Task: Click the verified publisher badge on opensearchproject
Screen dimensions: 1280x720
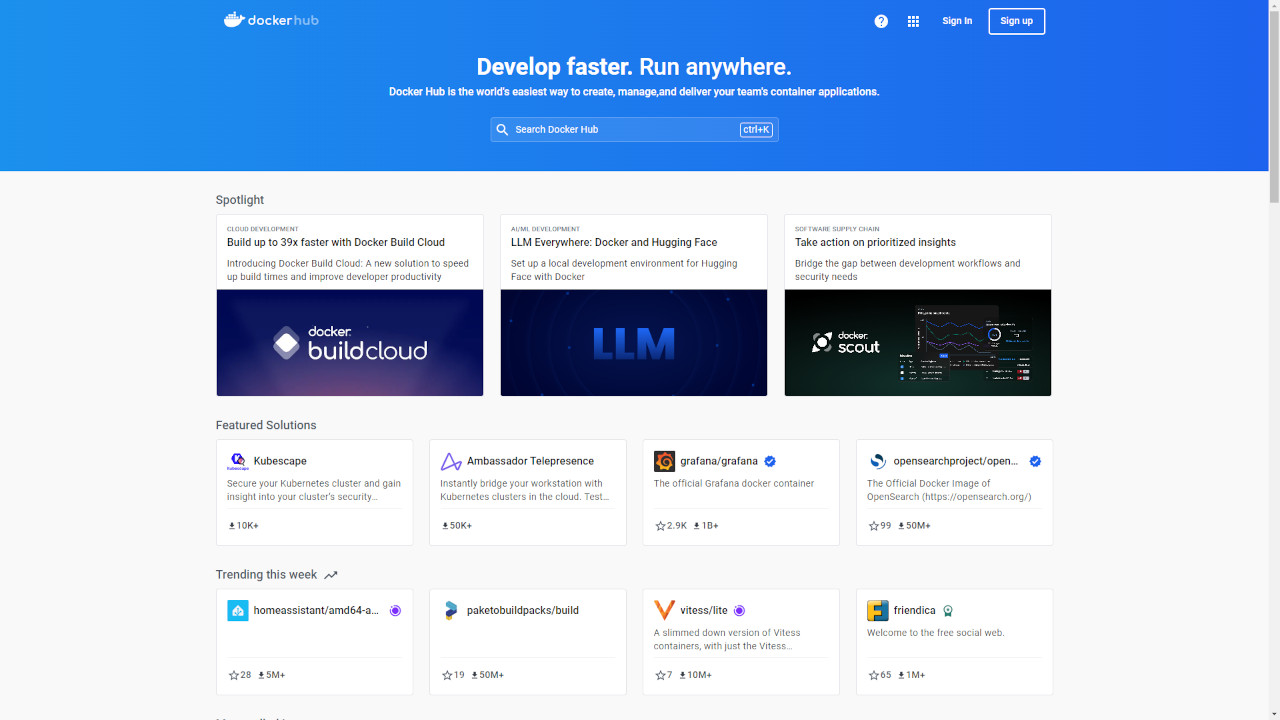Action: [x=1035, y=461]
